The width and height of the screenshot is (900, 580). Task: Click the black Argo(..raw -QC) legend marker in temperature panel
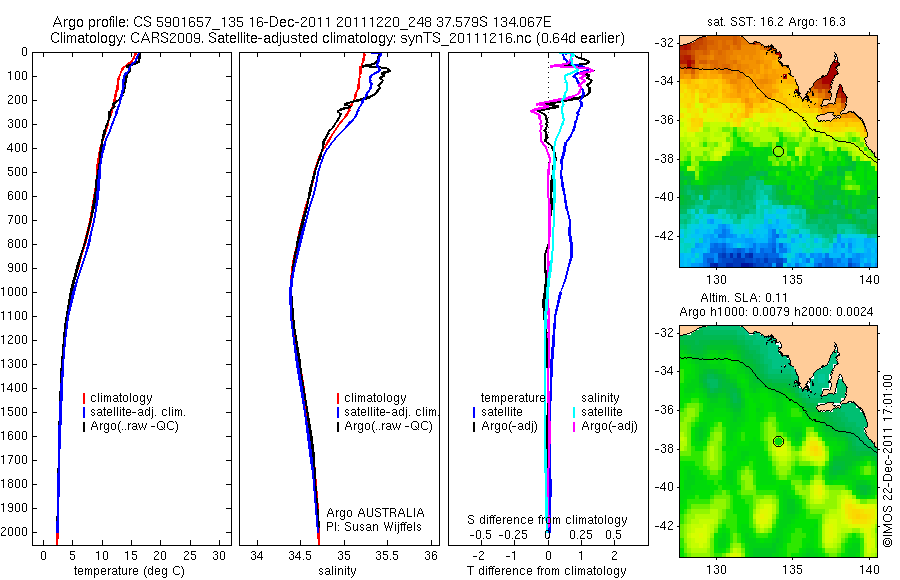click(84, 426)
